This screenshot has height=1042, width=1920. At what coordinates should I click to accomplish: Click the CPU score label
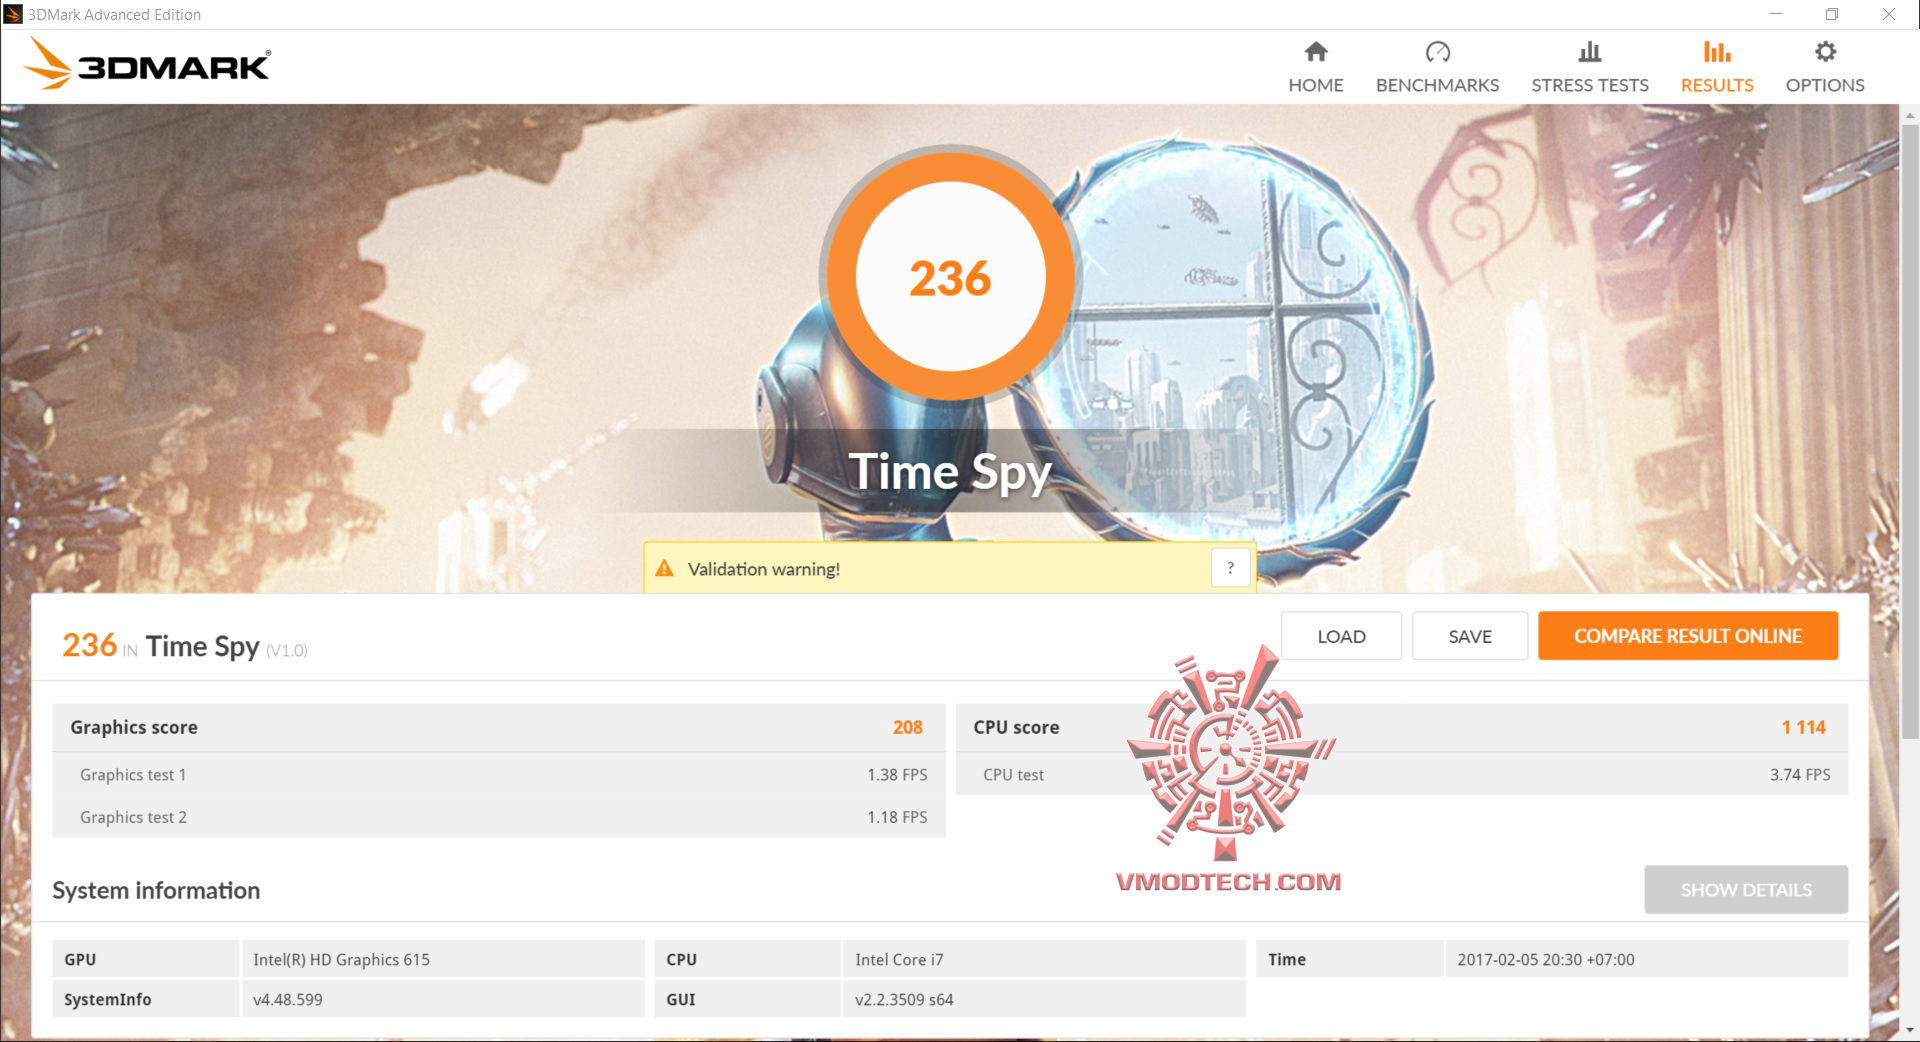[x=1016, y=727]
